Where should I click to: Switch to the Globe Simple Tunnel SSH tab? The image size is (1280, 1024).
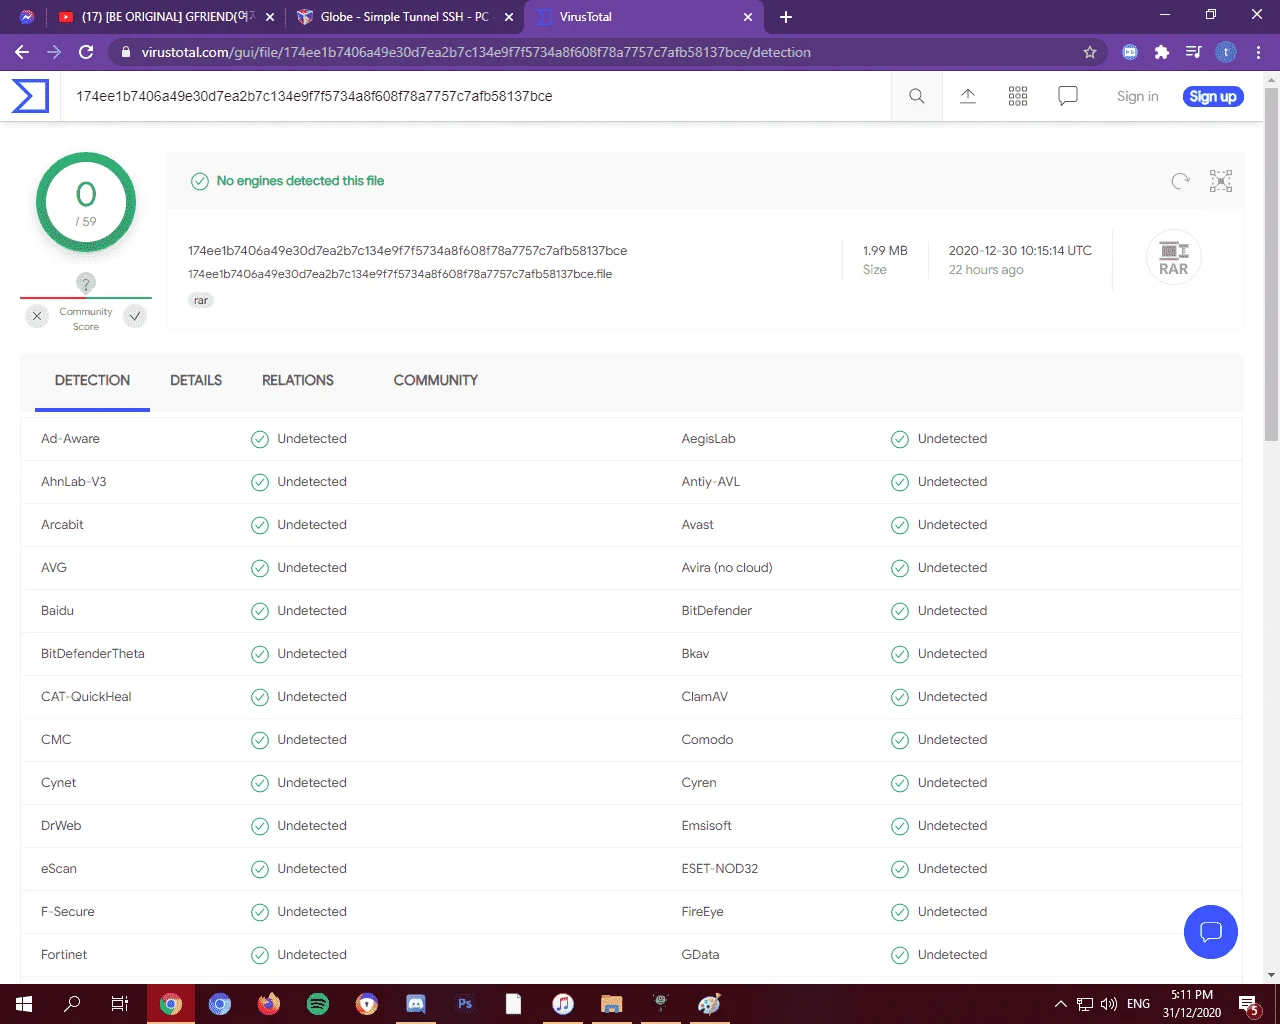pyautogui.click(x=406, y=17)
